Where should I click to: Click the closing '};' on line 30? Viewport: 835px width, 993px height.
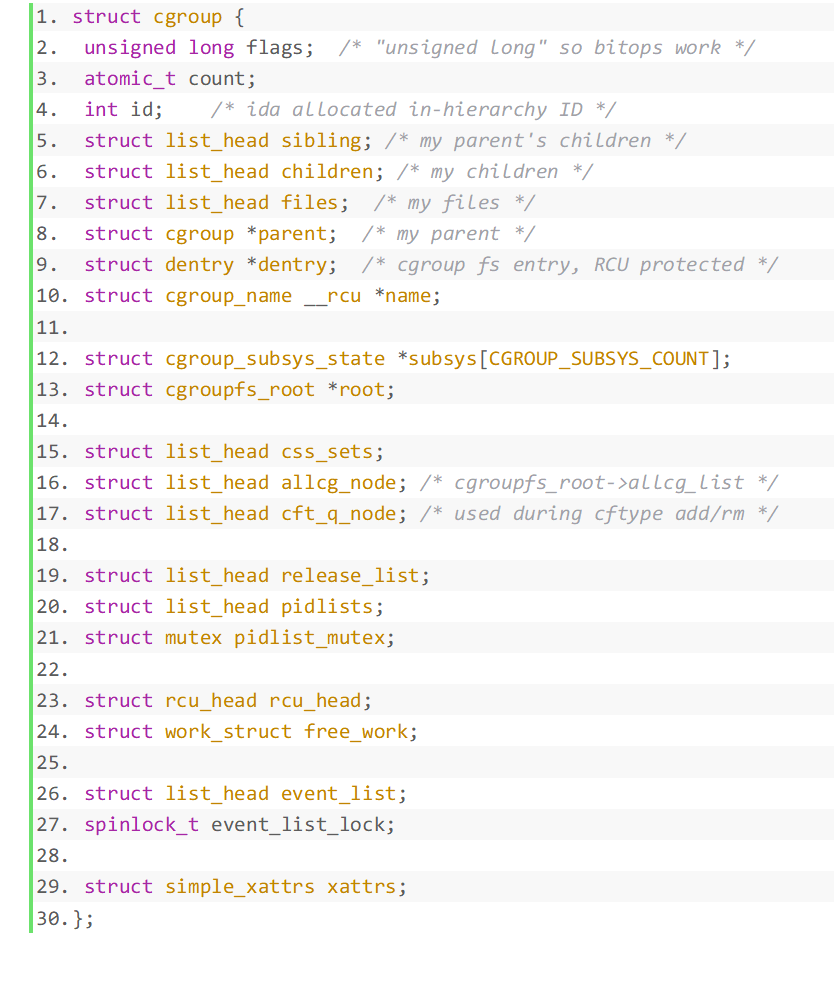[x=83, y=918]
